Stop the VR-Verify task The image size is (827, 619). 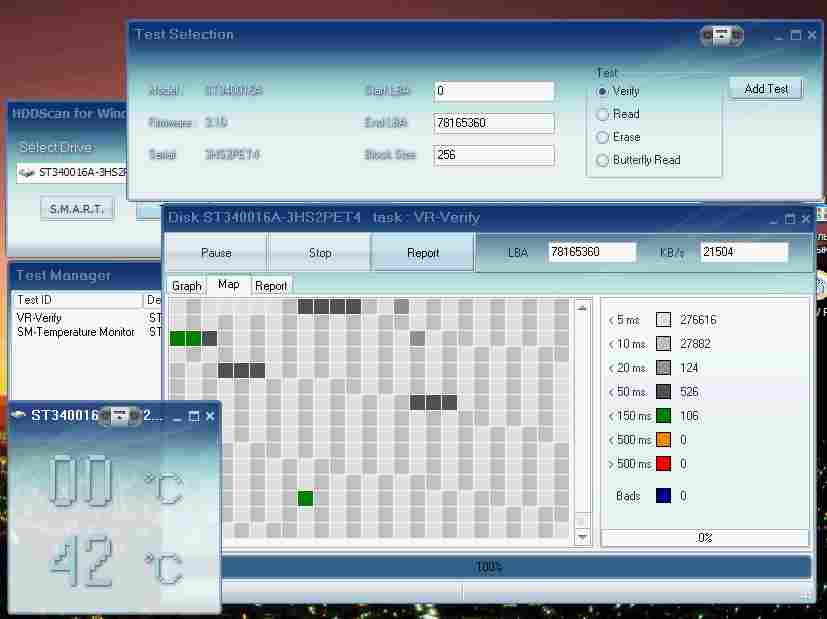point(320,253)
